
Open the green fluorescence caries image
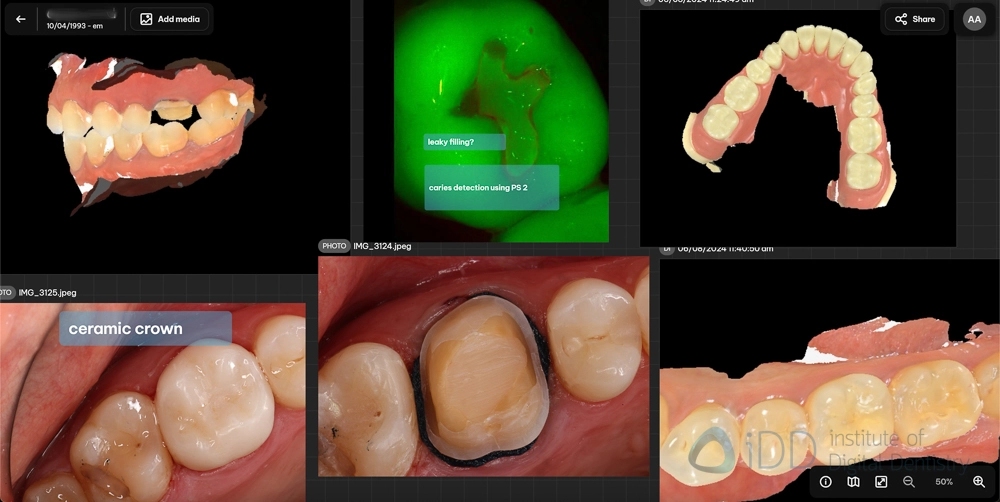(x=500, y=80)
